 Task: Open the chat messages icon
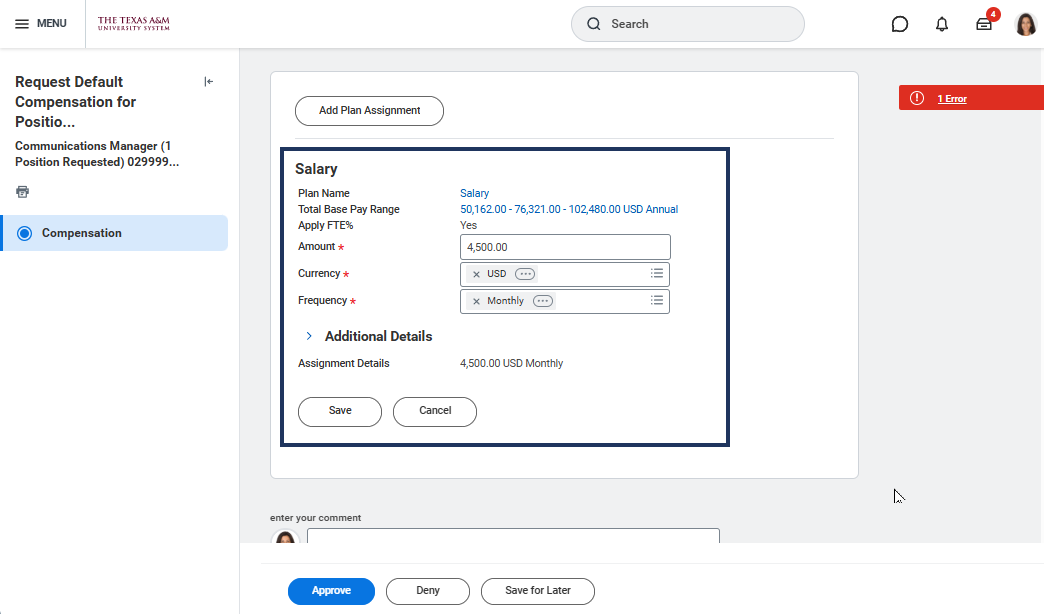(x=899, y=24)
